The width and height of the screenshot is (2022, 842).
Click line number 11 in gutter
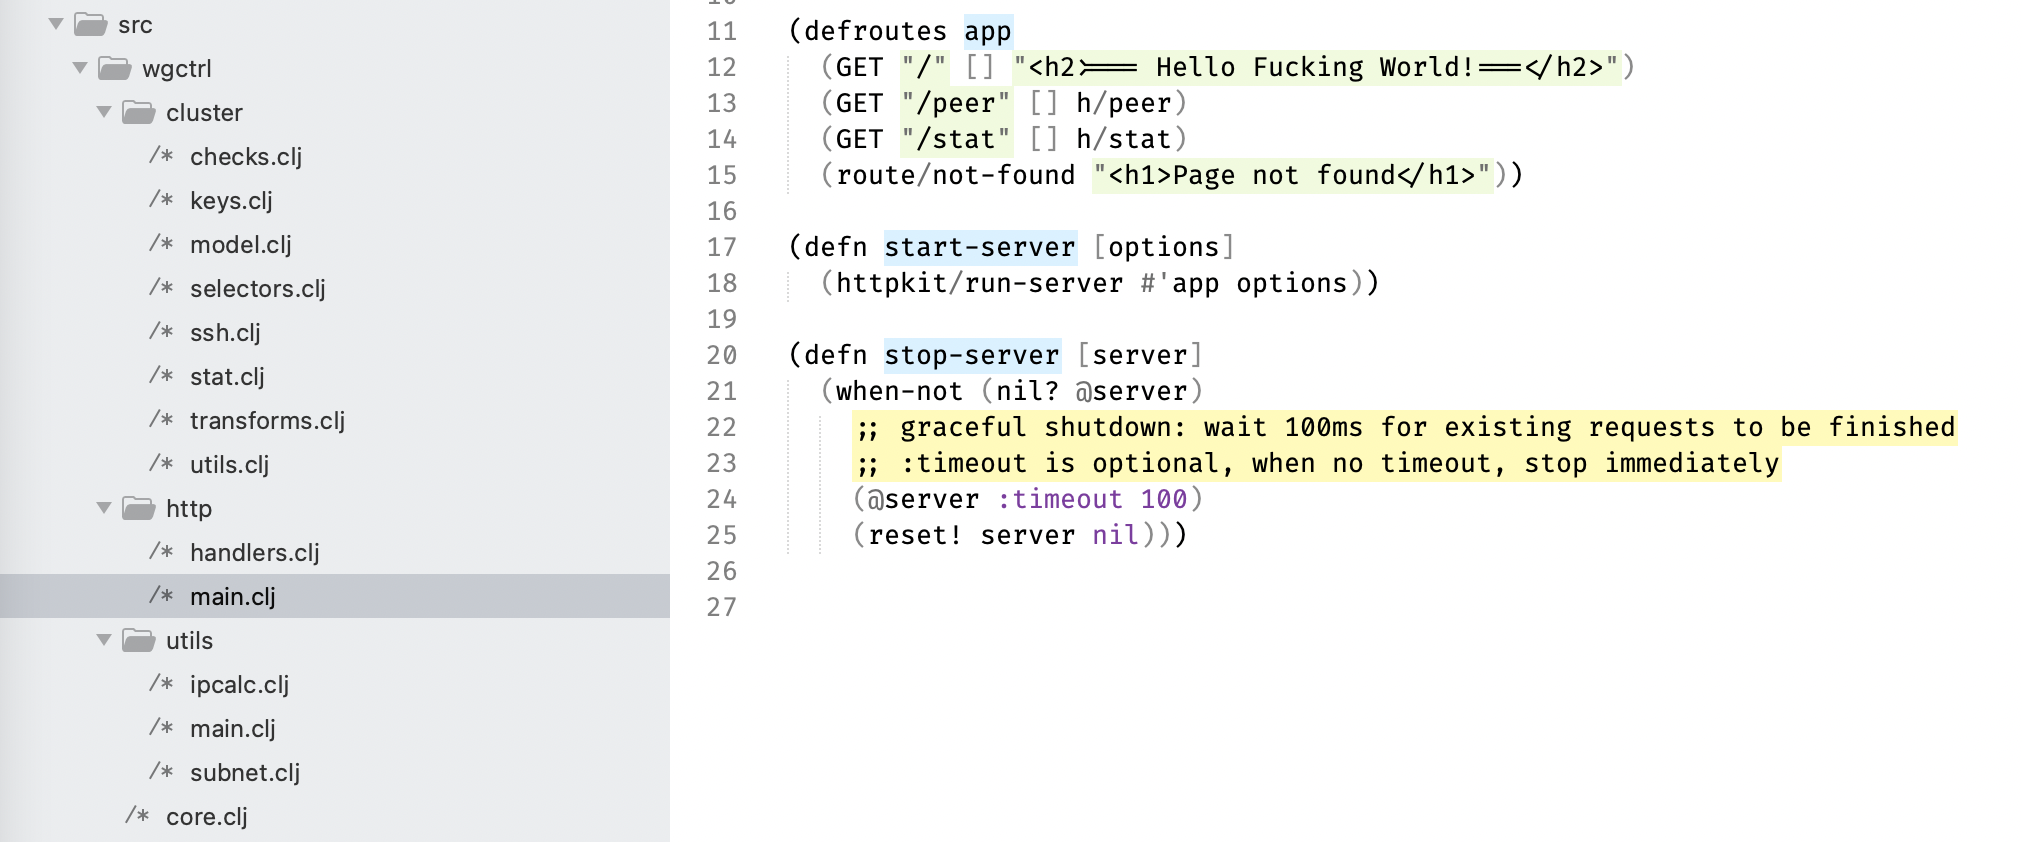pos(721,31)
